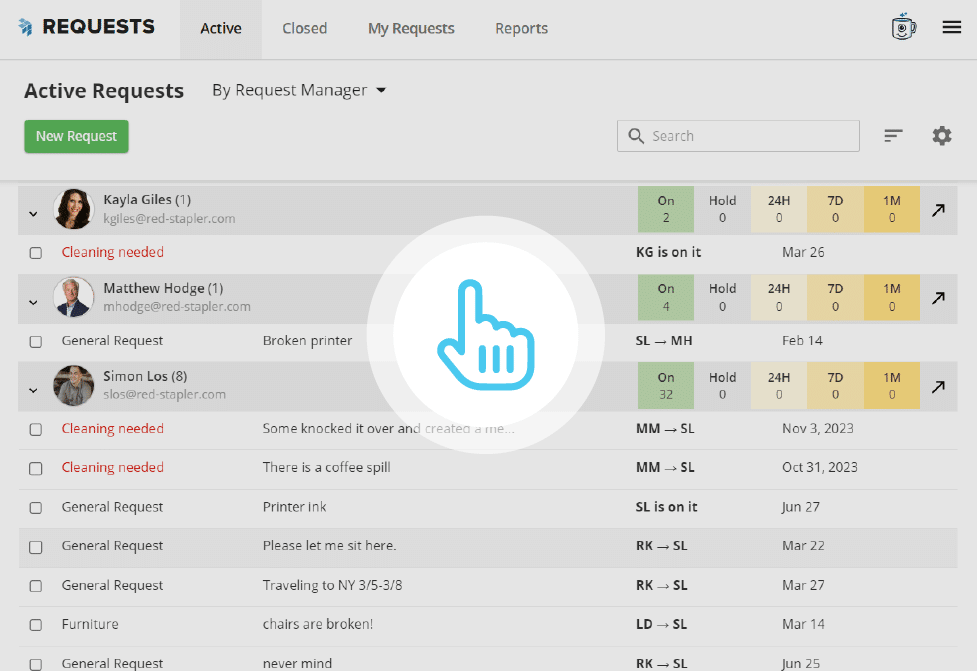This screenshot has width=977, height=671.
Task: Open the settings gear icon
Action: pos(942,136)
